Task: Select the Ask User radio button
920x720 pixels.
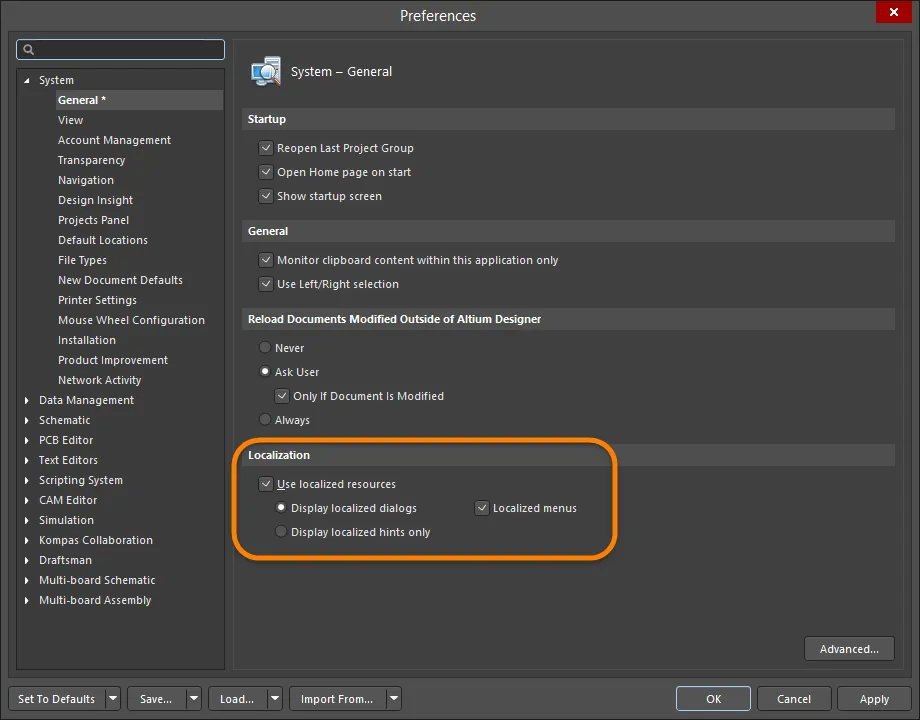Action: [x=265, y=372]
